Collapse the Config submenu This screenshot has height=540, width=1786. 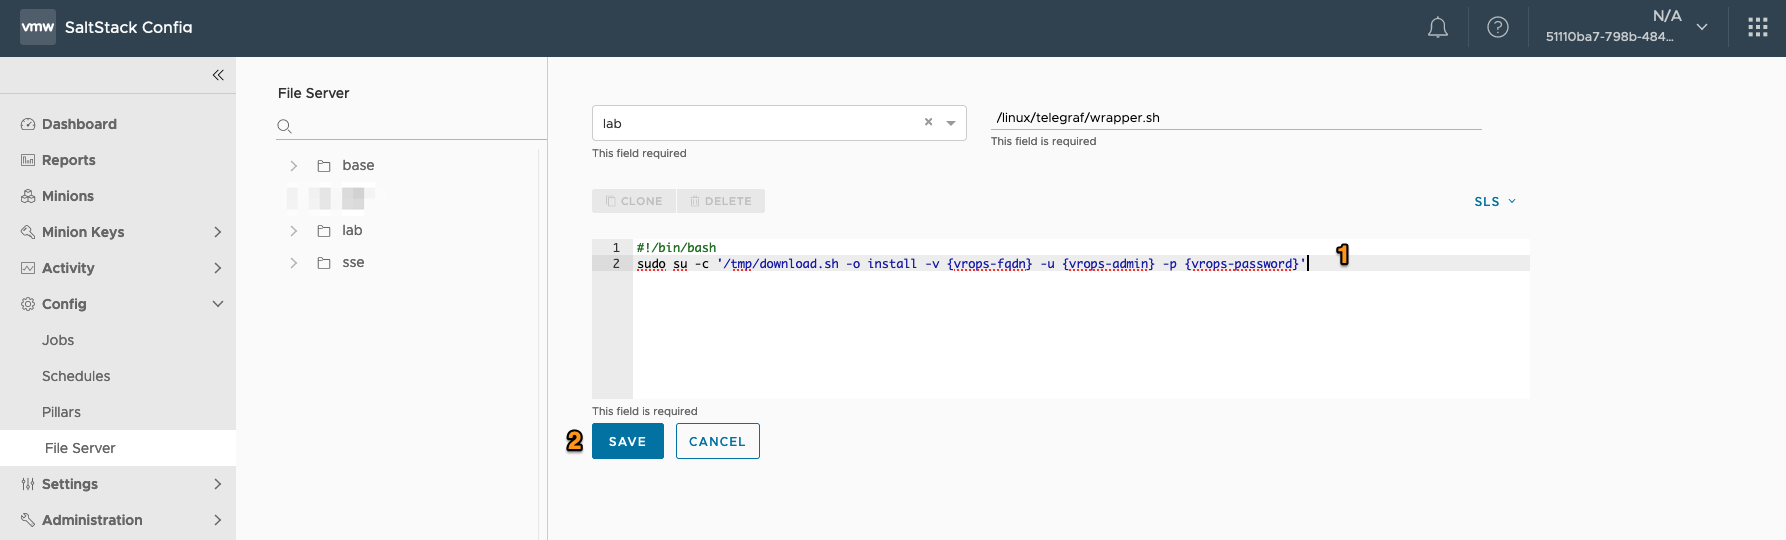pos(218,304)
